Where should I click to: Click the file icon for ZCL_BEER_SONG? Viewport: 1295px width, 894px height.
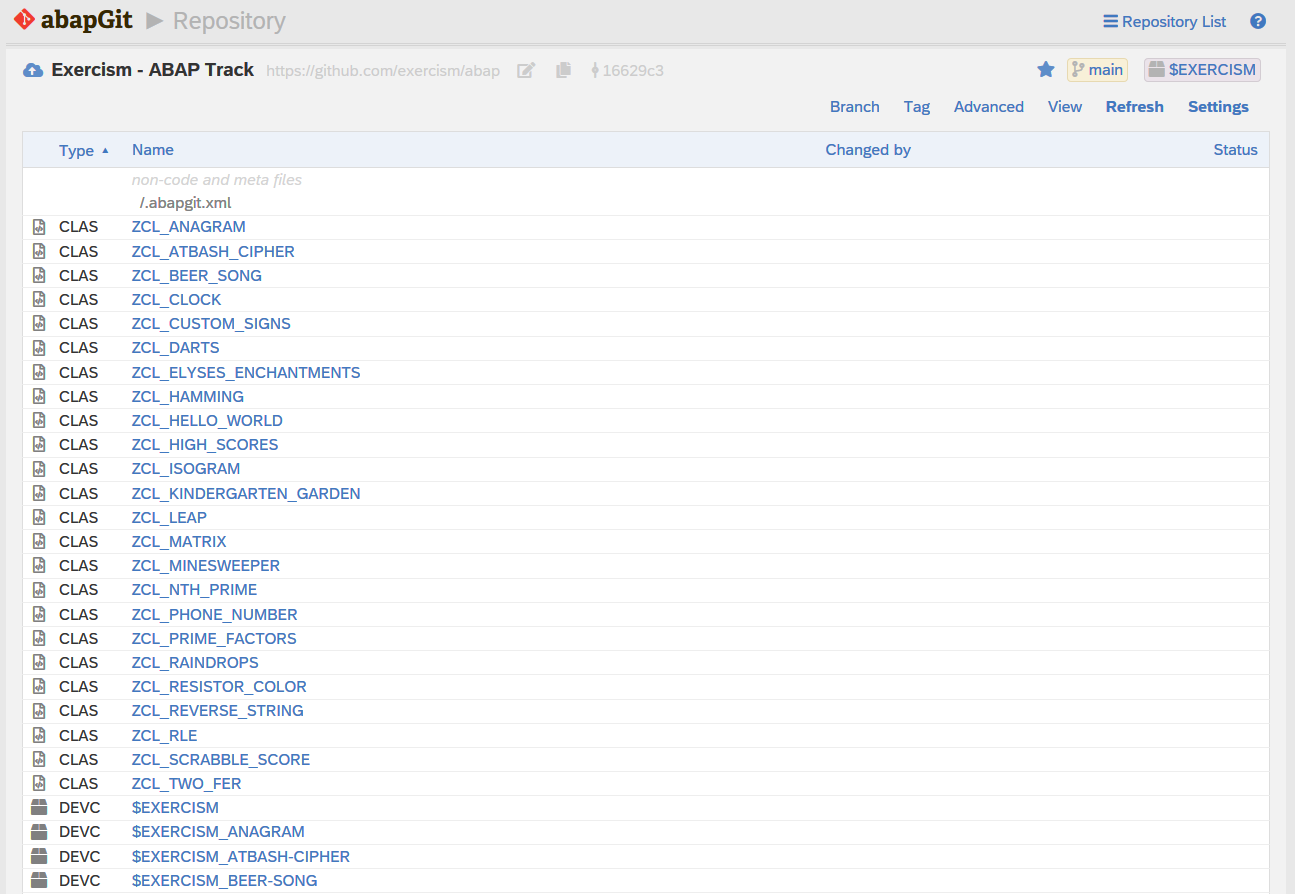[39, 275]
